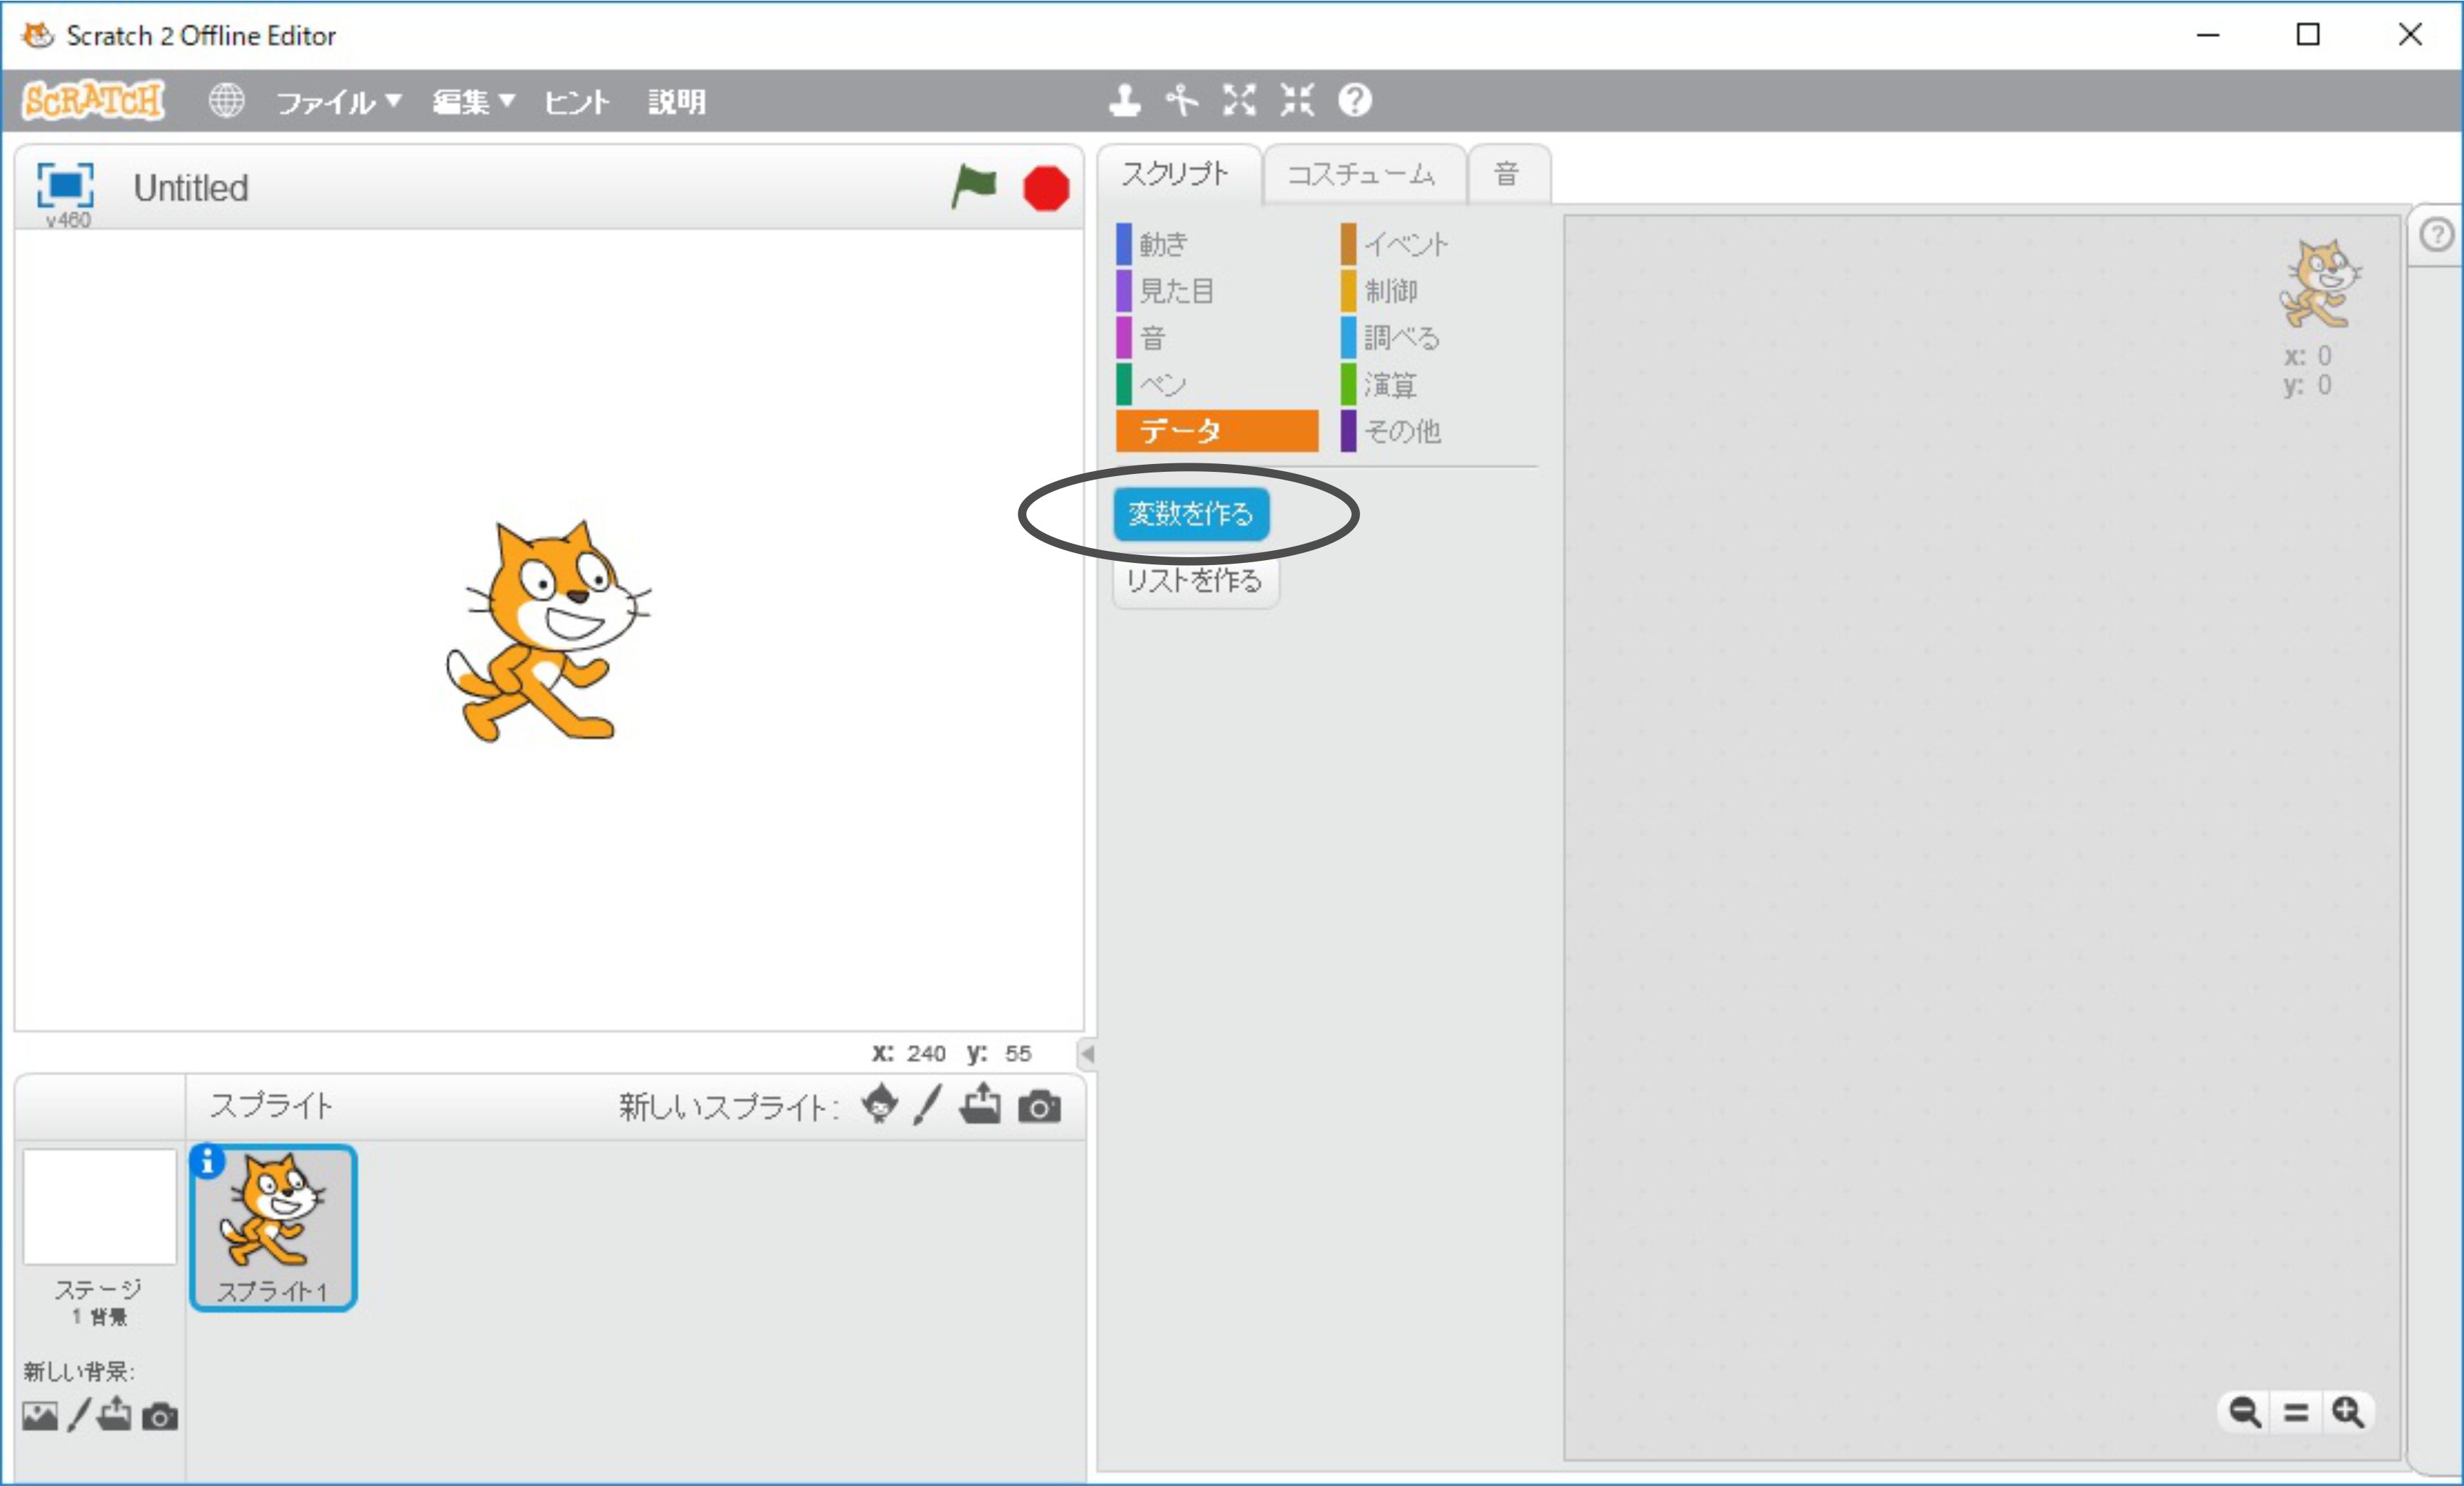Click the 変数を作る button
Screen dimensions: 2464x1486
1191,513
